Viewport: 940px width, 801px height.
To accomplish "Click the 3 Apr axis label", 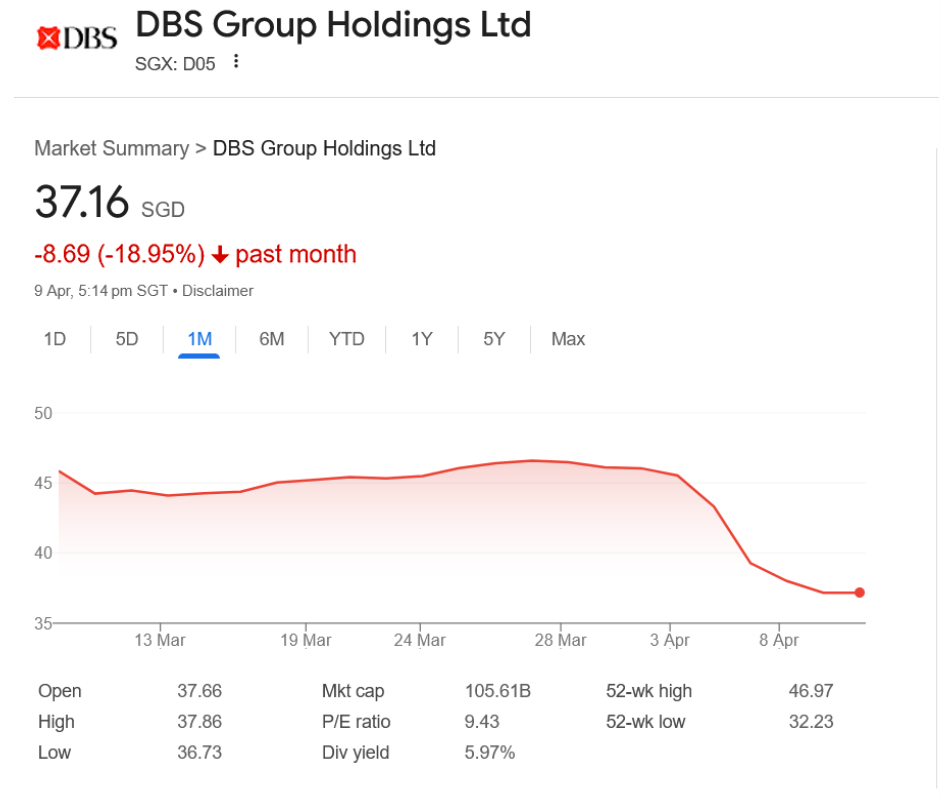I will [670, 640].
